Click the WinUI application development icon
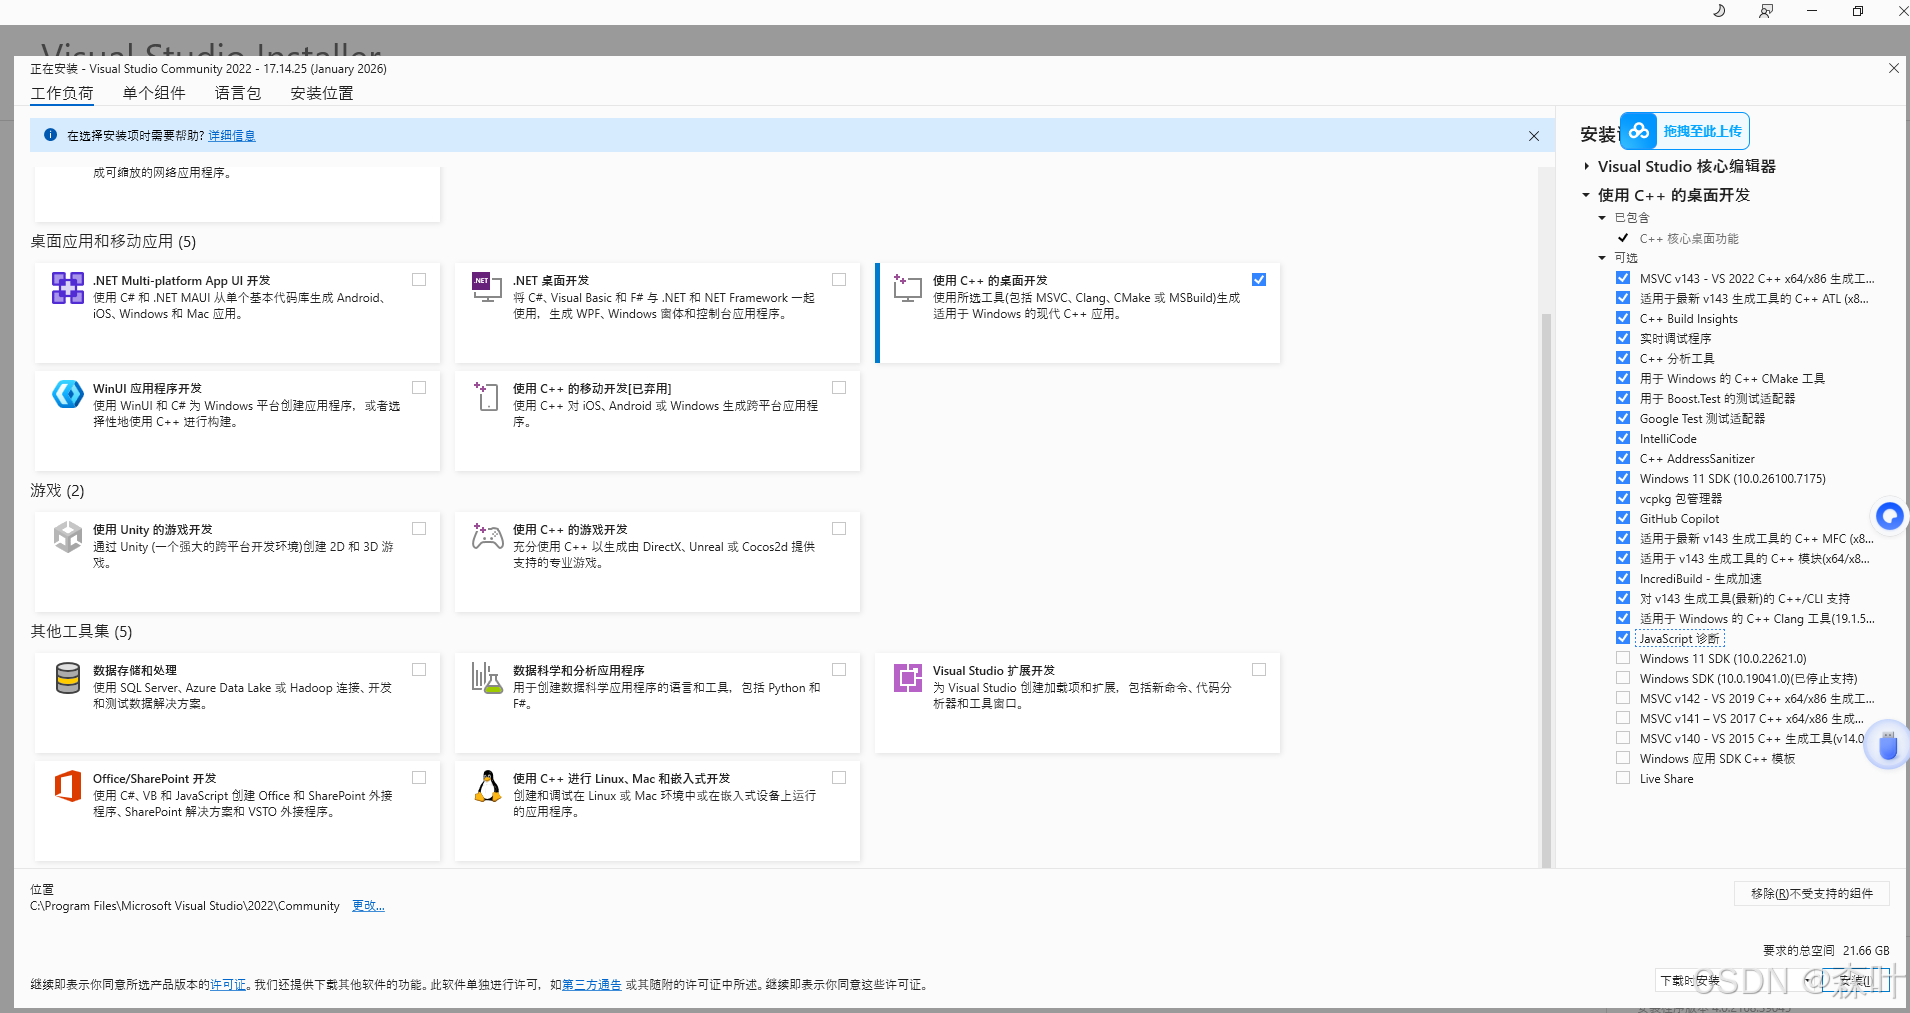This screenshot has height=1013, width=1910. tap(68, 394)
